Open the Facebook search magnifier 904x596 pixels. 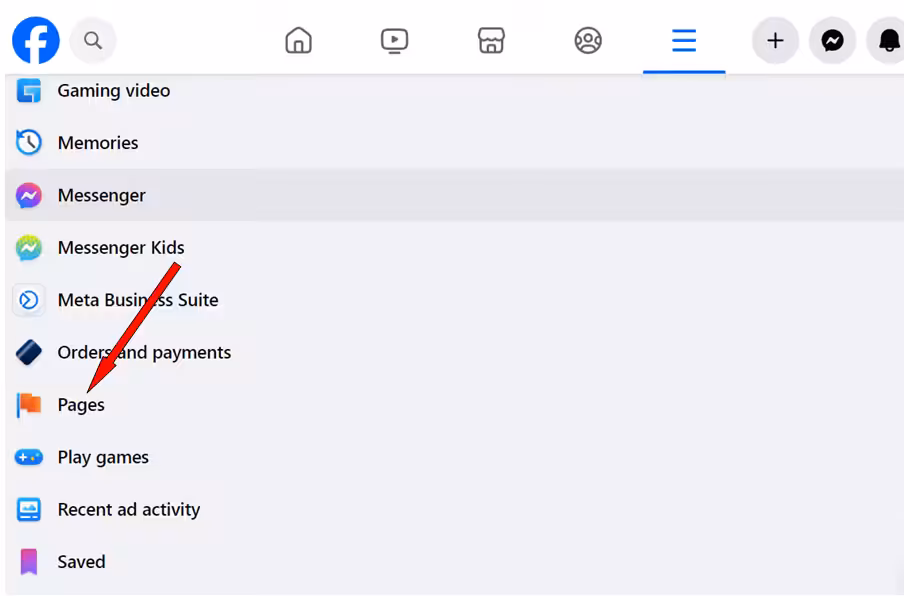pyautogui.click(x=93, y=40)
